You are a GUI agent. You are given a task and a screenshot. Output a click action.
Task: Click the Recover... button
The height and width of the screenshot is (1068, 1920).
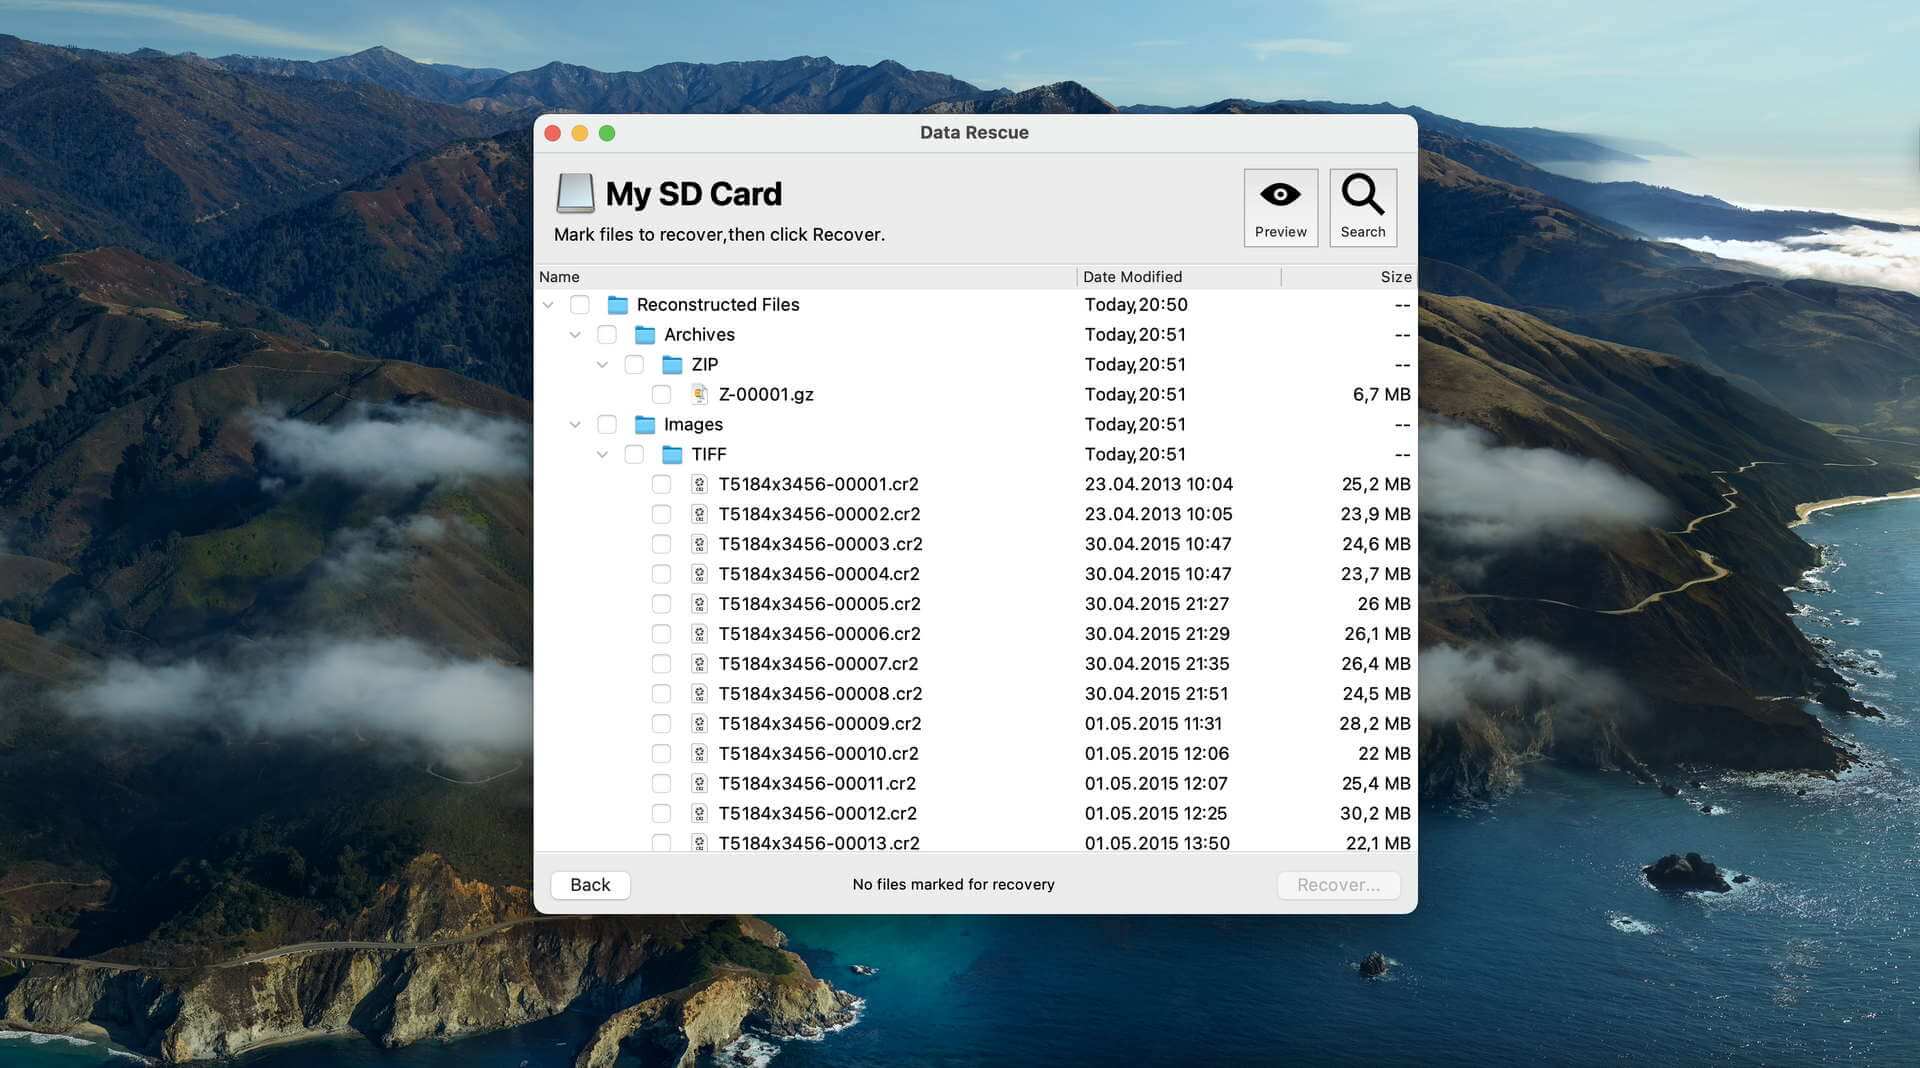pyautogui.click(x=1338, y=885)
